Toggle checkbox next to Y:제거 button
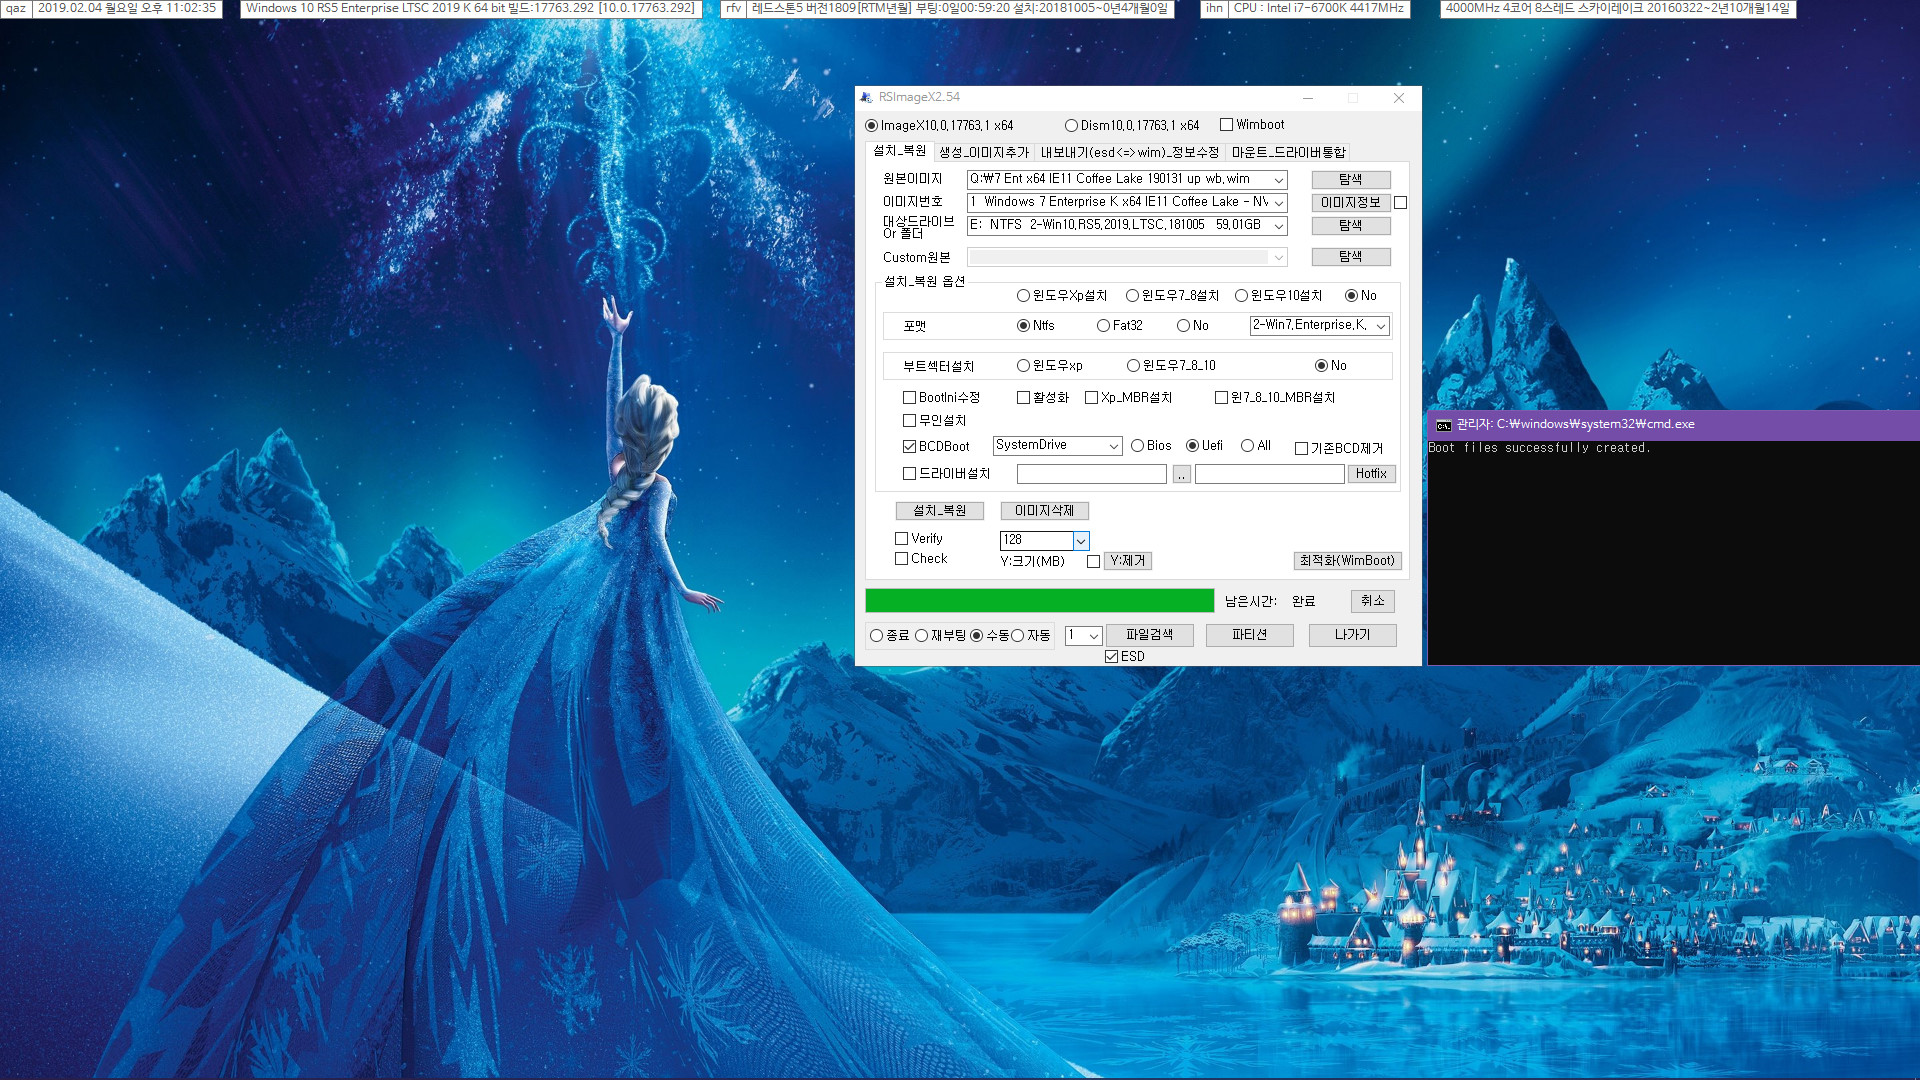1920x1080 pixels. [x=1093, y=562]
